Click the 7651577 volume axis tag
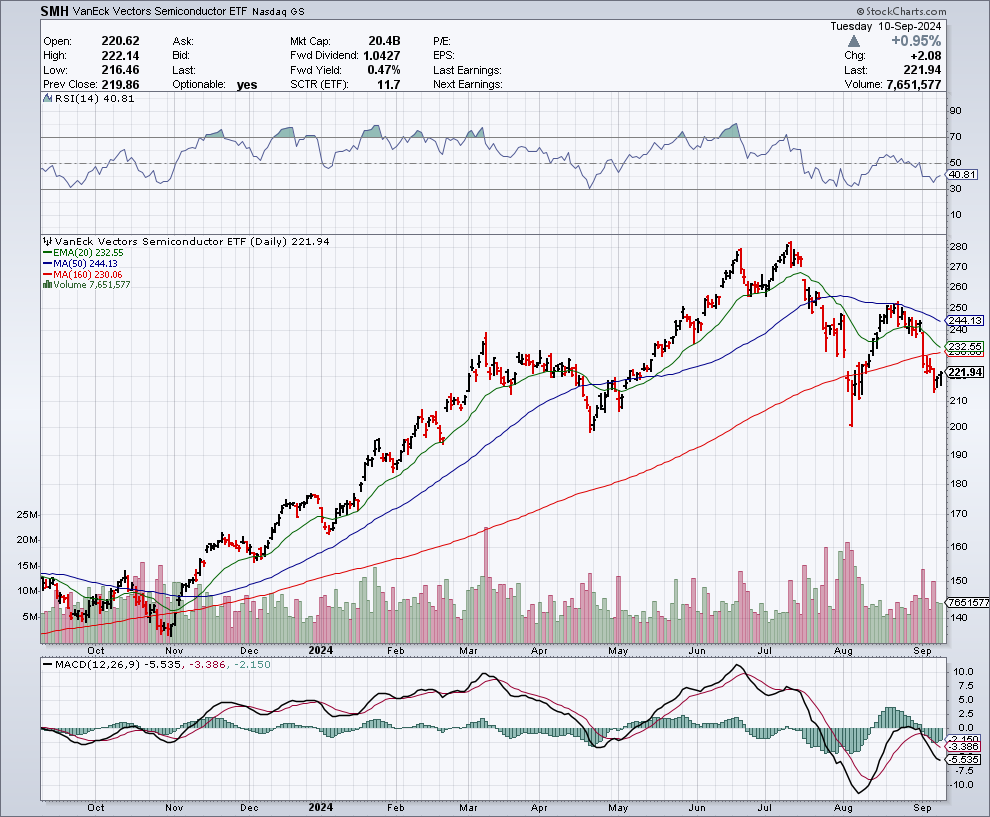 [x=965, y=603]
